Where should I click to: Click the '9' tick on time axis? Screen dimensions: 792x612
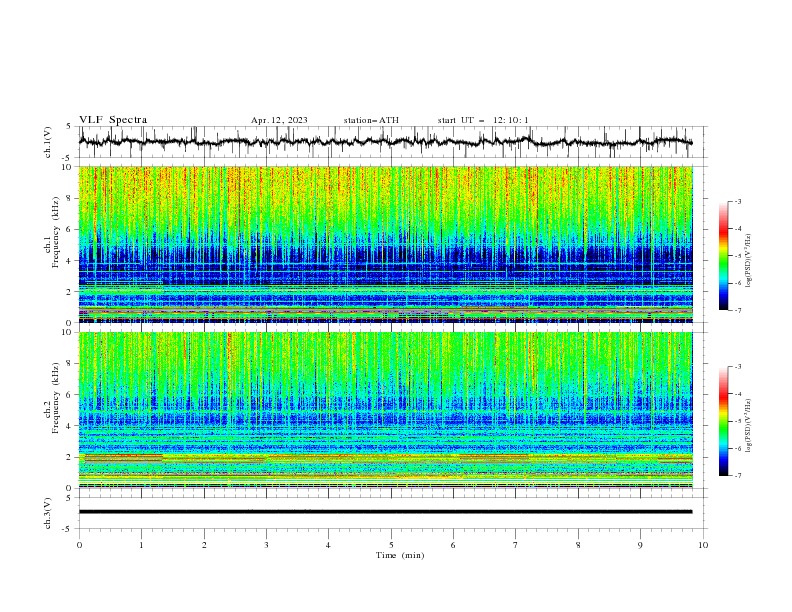pos(640,545)
